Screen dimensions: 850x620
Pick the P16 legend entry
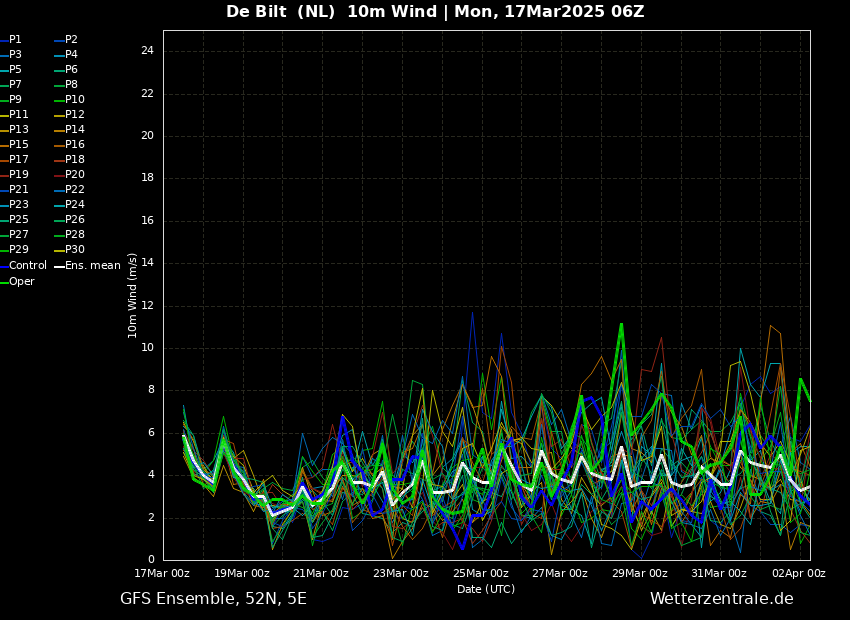(75, 145)
